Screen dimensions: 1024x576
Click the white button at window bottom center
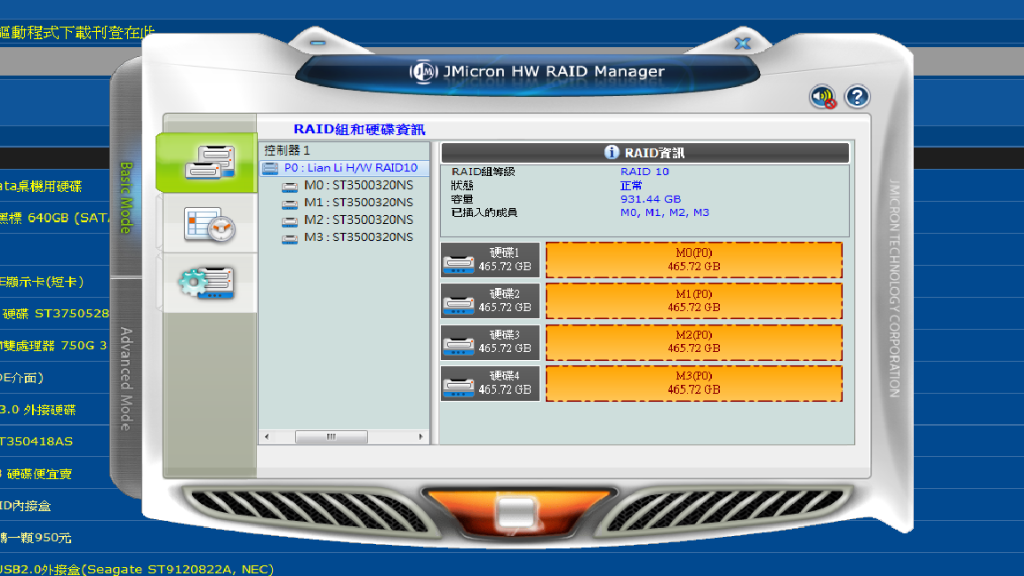(x=516, y=513)
